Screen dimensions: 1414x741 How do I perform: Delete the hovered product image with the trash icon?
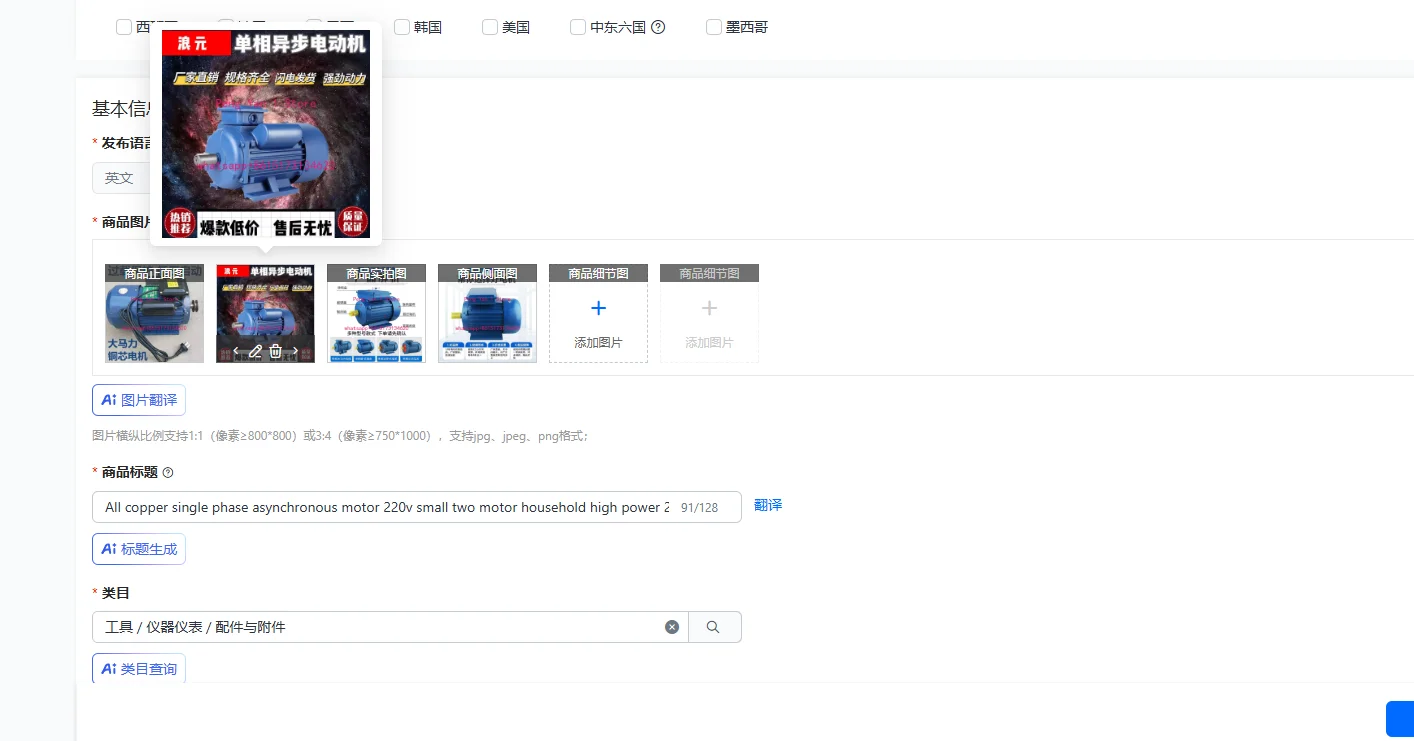click(276, 351)
